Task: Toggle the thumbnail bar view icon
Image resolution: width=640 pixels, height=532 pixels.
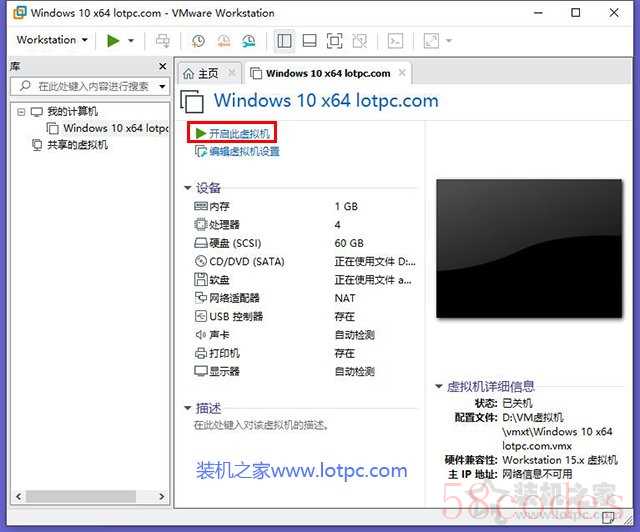Action: (x=309, y=40)
